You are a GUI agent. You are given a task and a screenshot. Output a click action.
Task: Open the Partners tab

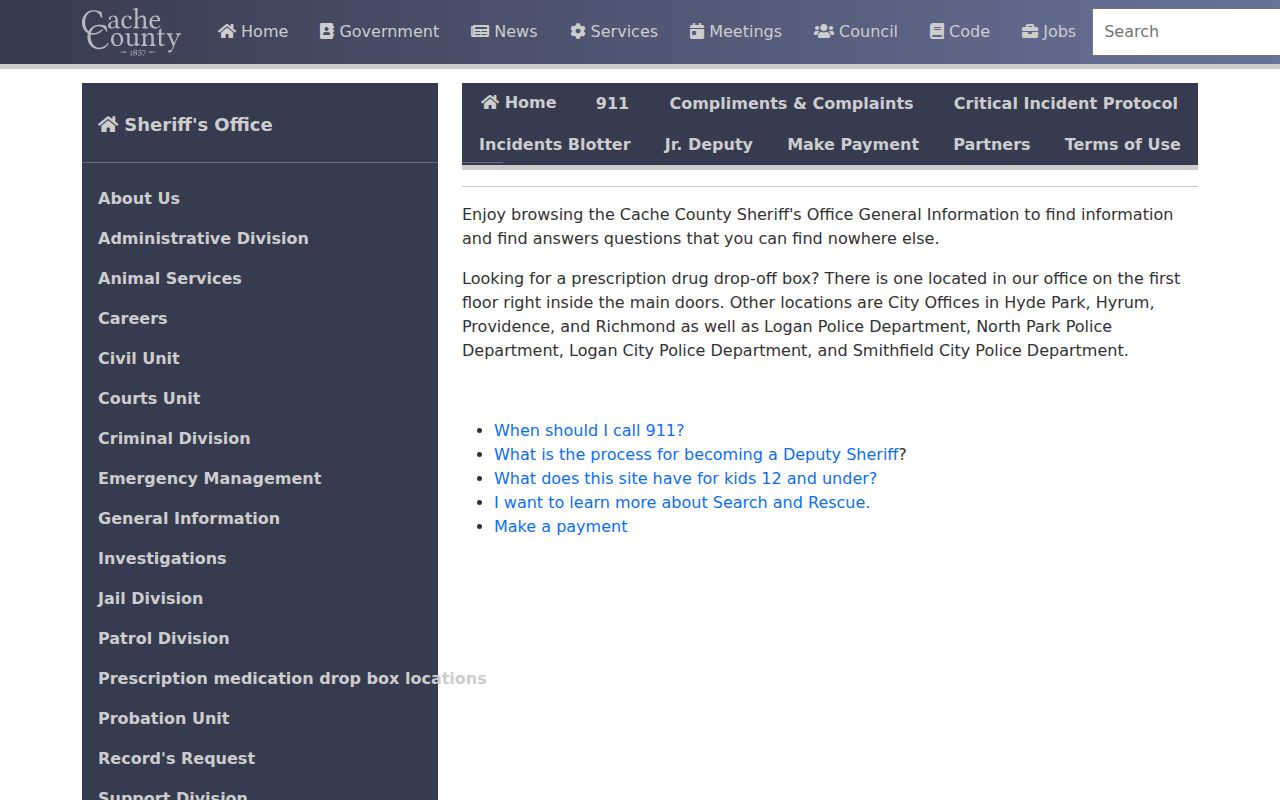point(992,144)
